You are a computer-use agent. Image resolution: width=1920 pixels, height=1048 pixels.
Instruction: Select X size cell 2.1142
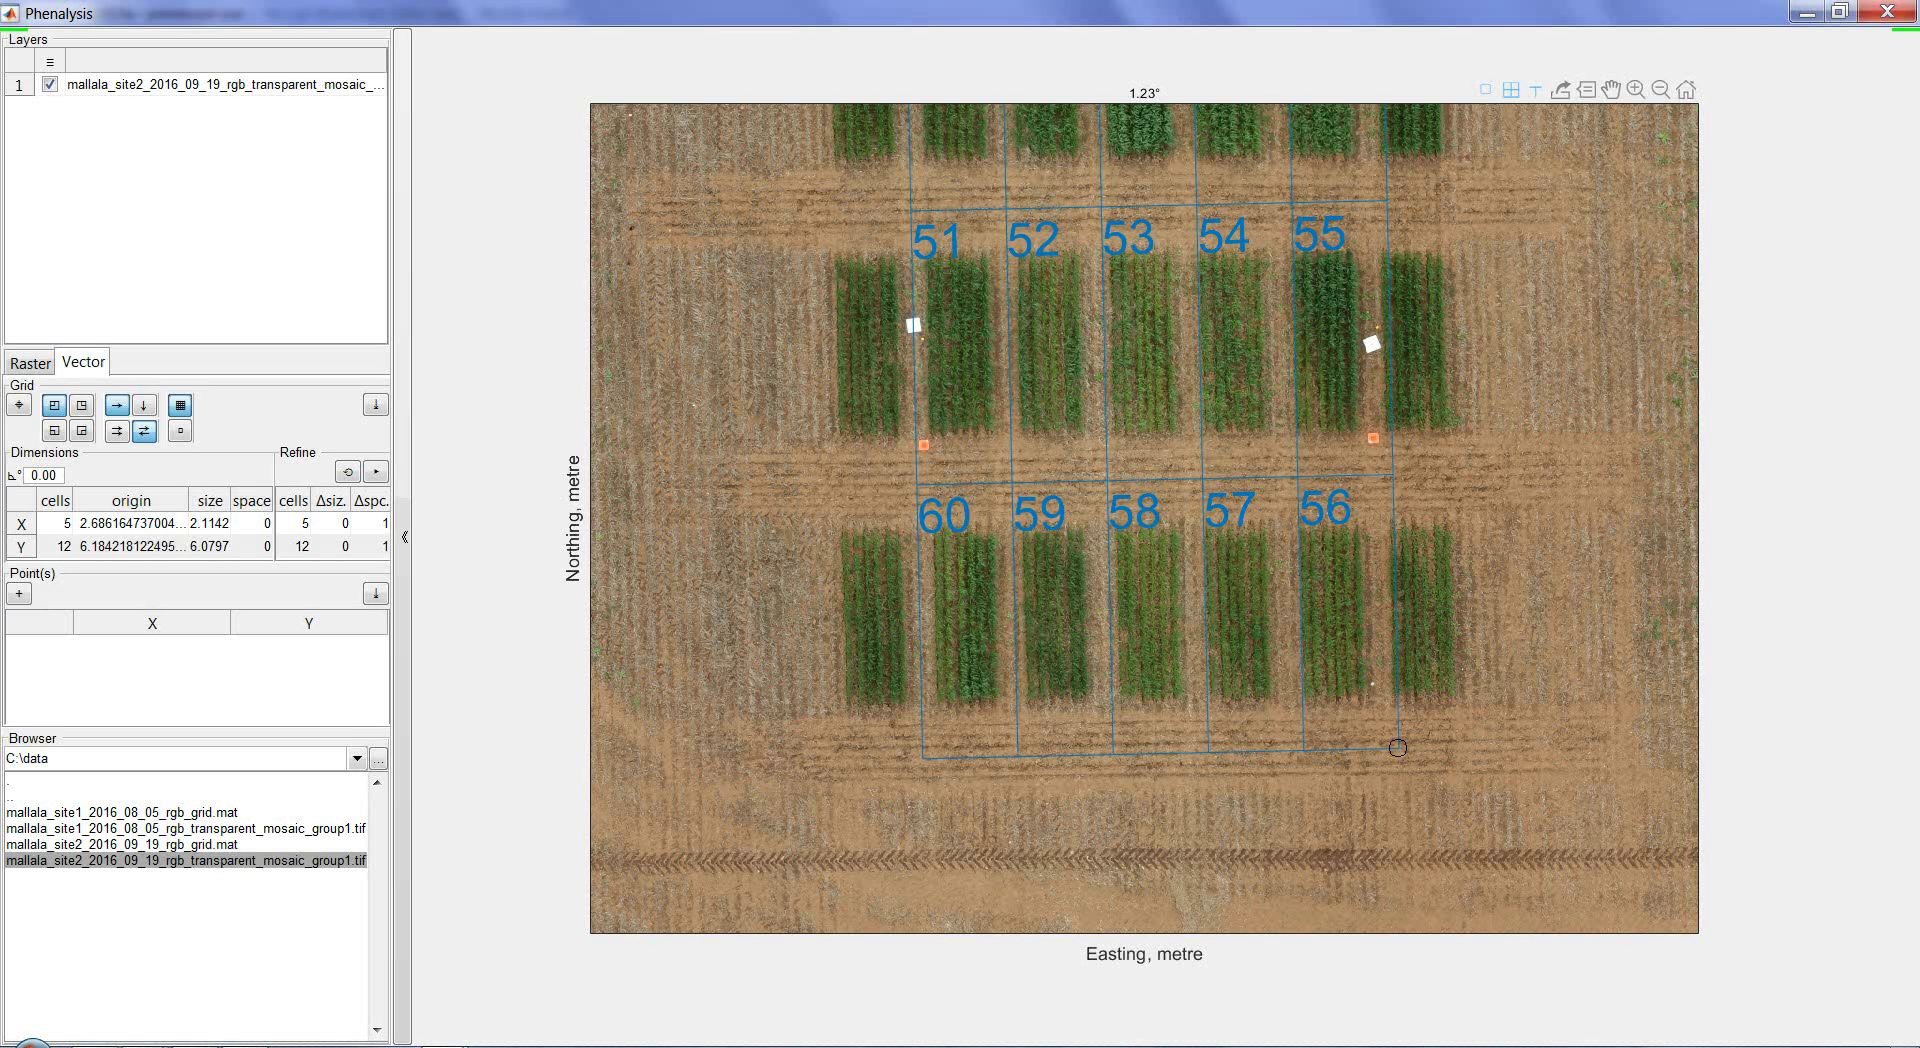point(210,523)
